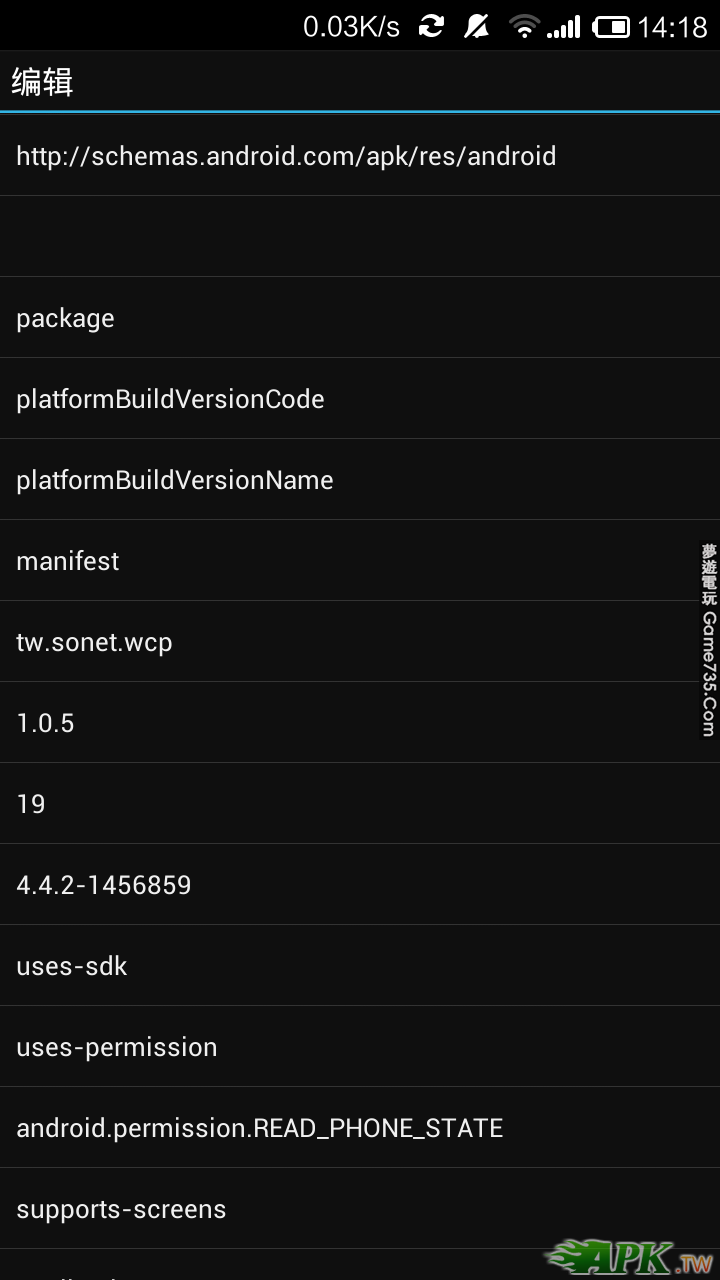Tap the battery icon
The width and height of the screenshot is (720, 1280).
tap(611, 27)
